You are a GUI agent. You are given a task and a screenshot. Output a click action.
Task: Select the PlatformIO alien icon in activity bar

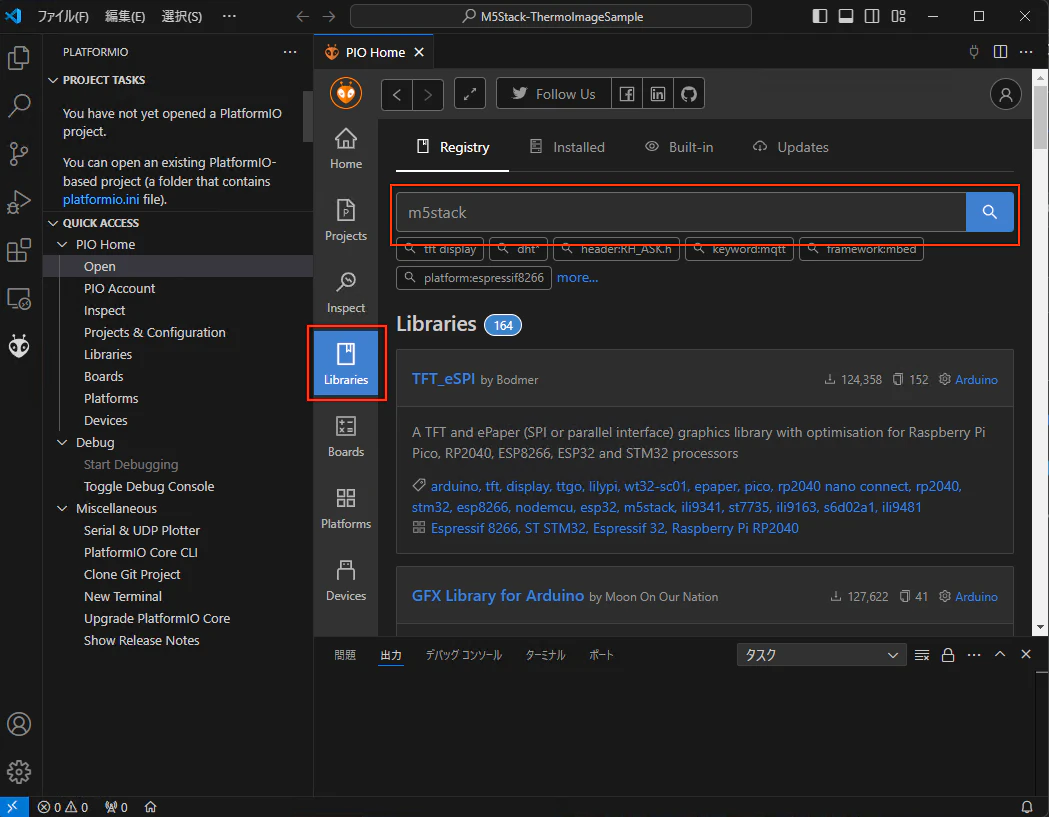click(19, 347)
